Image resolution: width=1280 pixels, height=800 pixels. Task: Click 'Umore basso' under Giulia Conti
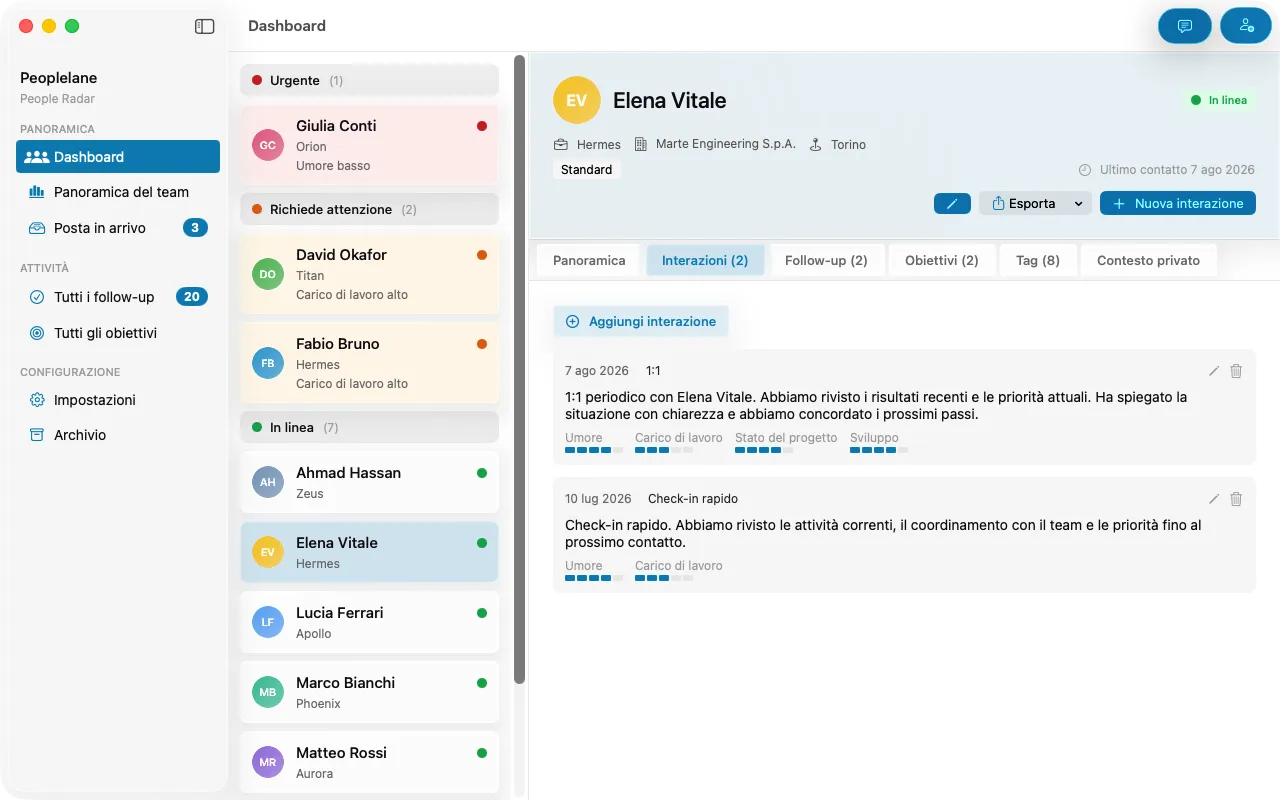coord(333,166)
